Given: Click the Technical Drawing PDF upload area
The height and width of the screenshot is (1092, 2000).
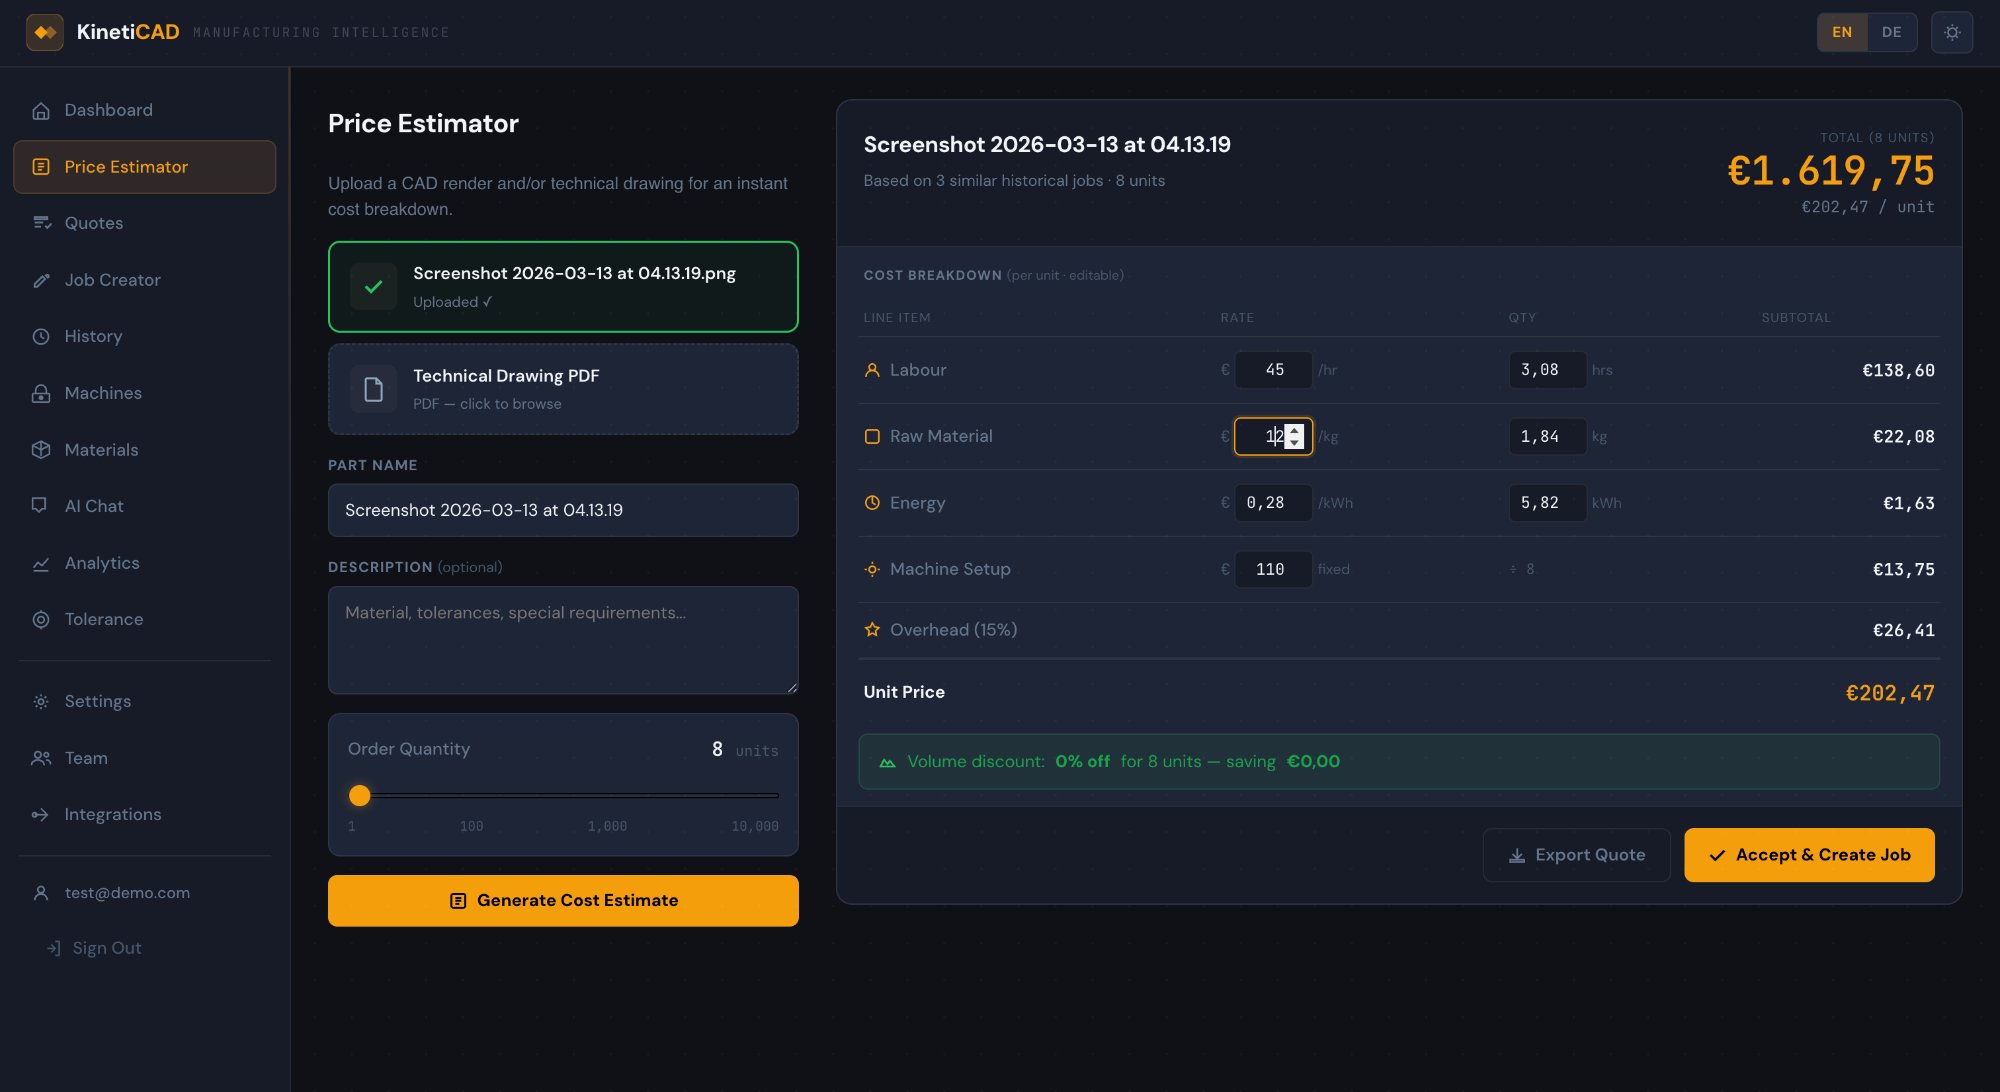Looking at the screenshot, I should click(x=563, y=389).
